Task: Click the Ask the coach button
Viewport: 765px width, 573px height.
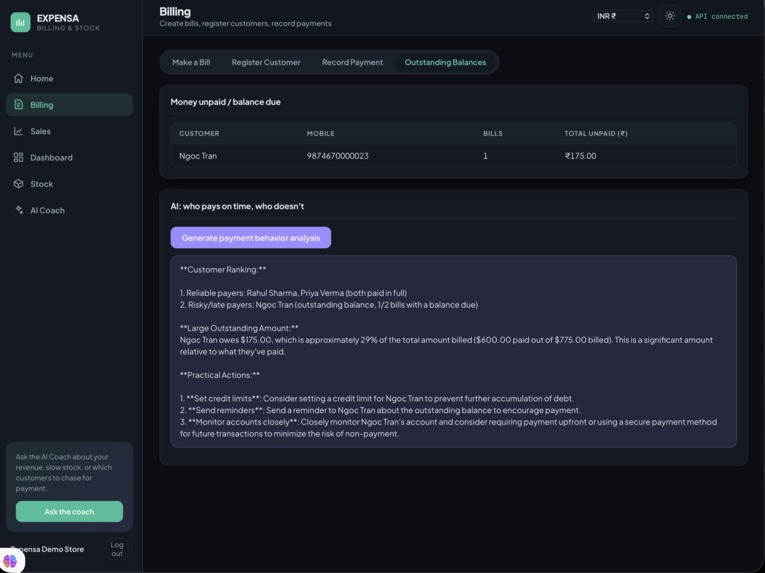Action: tap(69, 512)
